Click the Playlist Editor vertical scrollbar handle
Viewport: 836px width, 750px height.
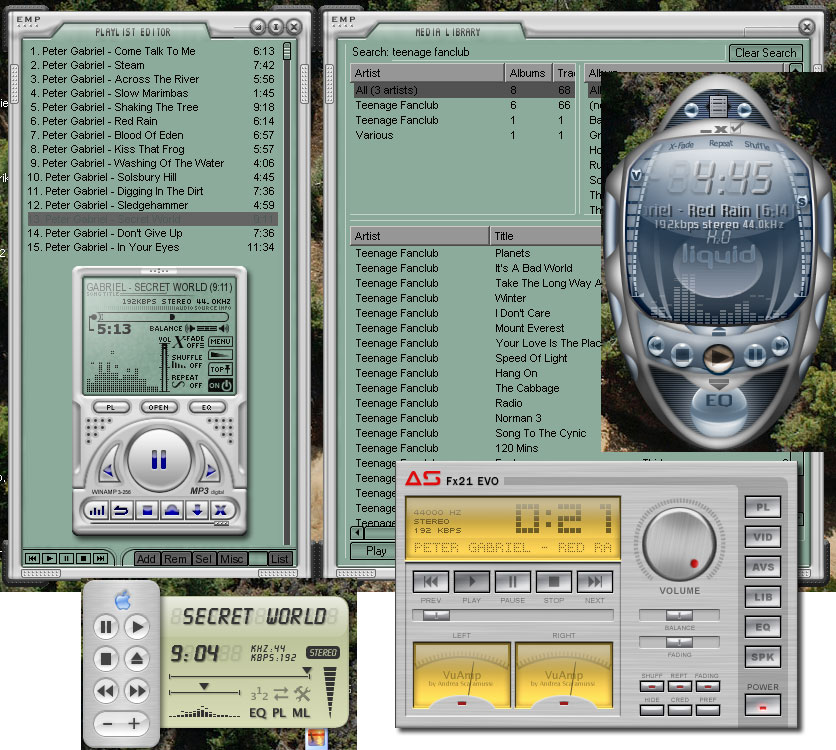pos(287,51)
